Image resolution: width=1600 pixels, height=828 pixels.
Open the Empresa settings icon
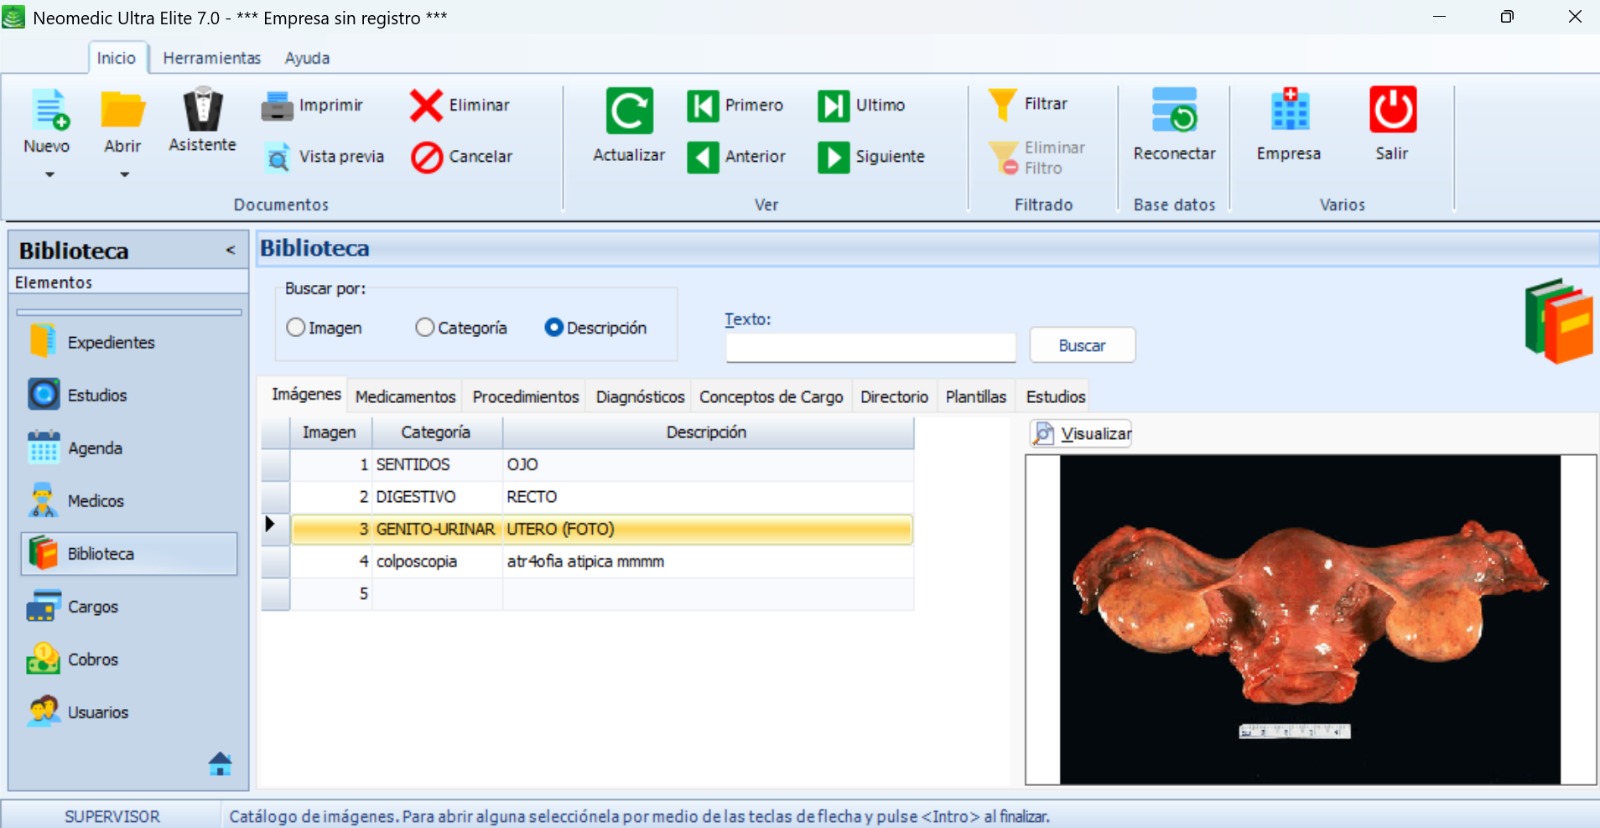(1289, 110)
